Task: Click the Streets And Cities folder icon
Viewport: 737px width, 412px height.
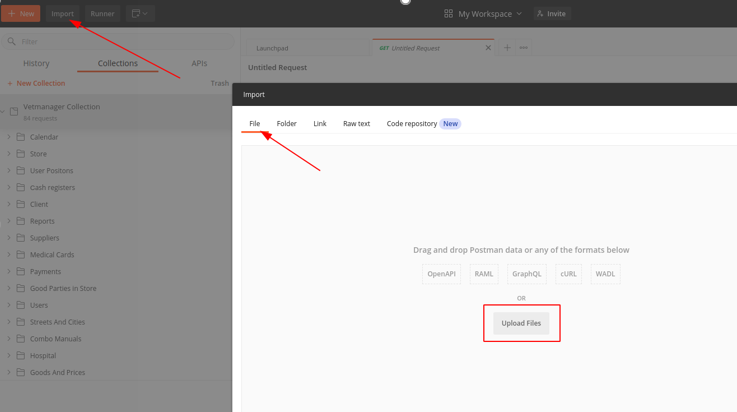Action: (x=21, y=322)
